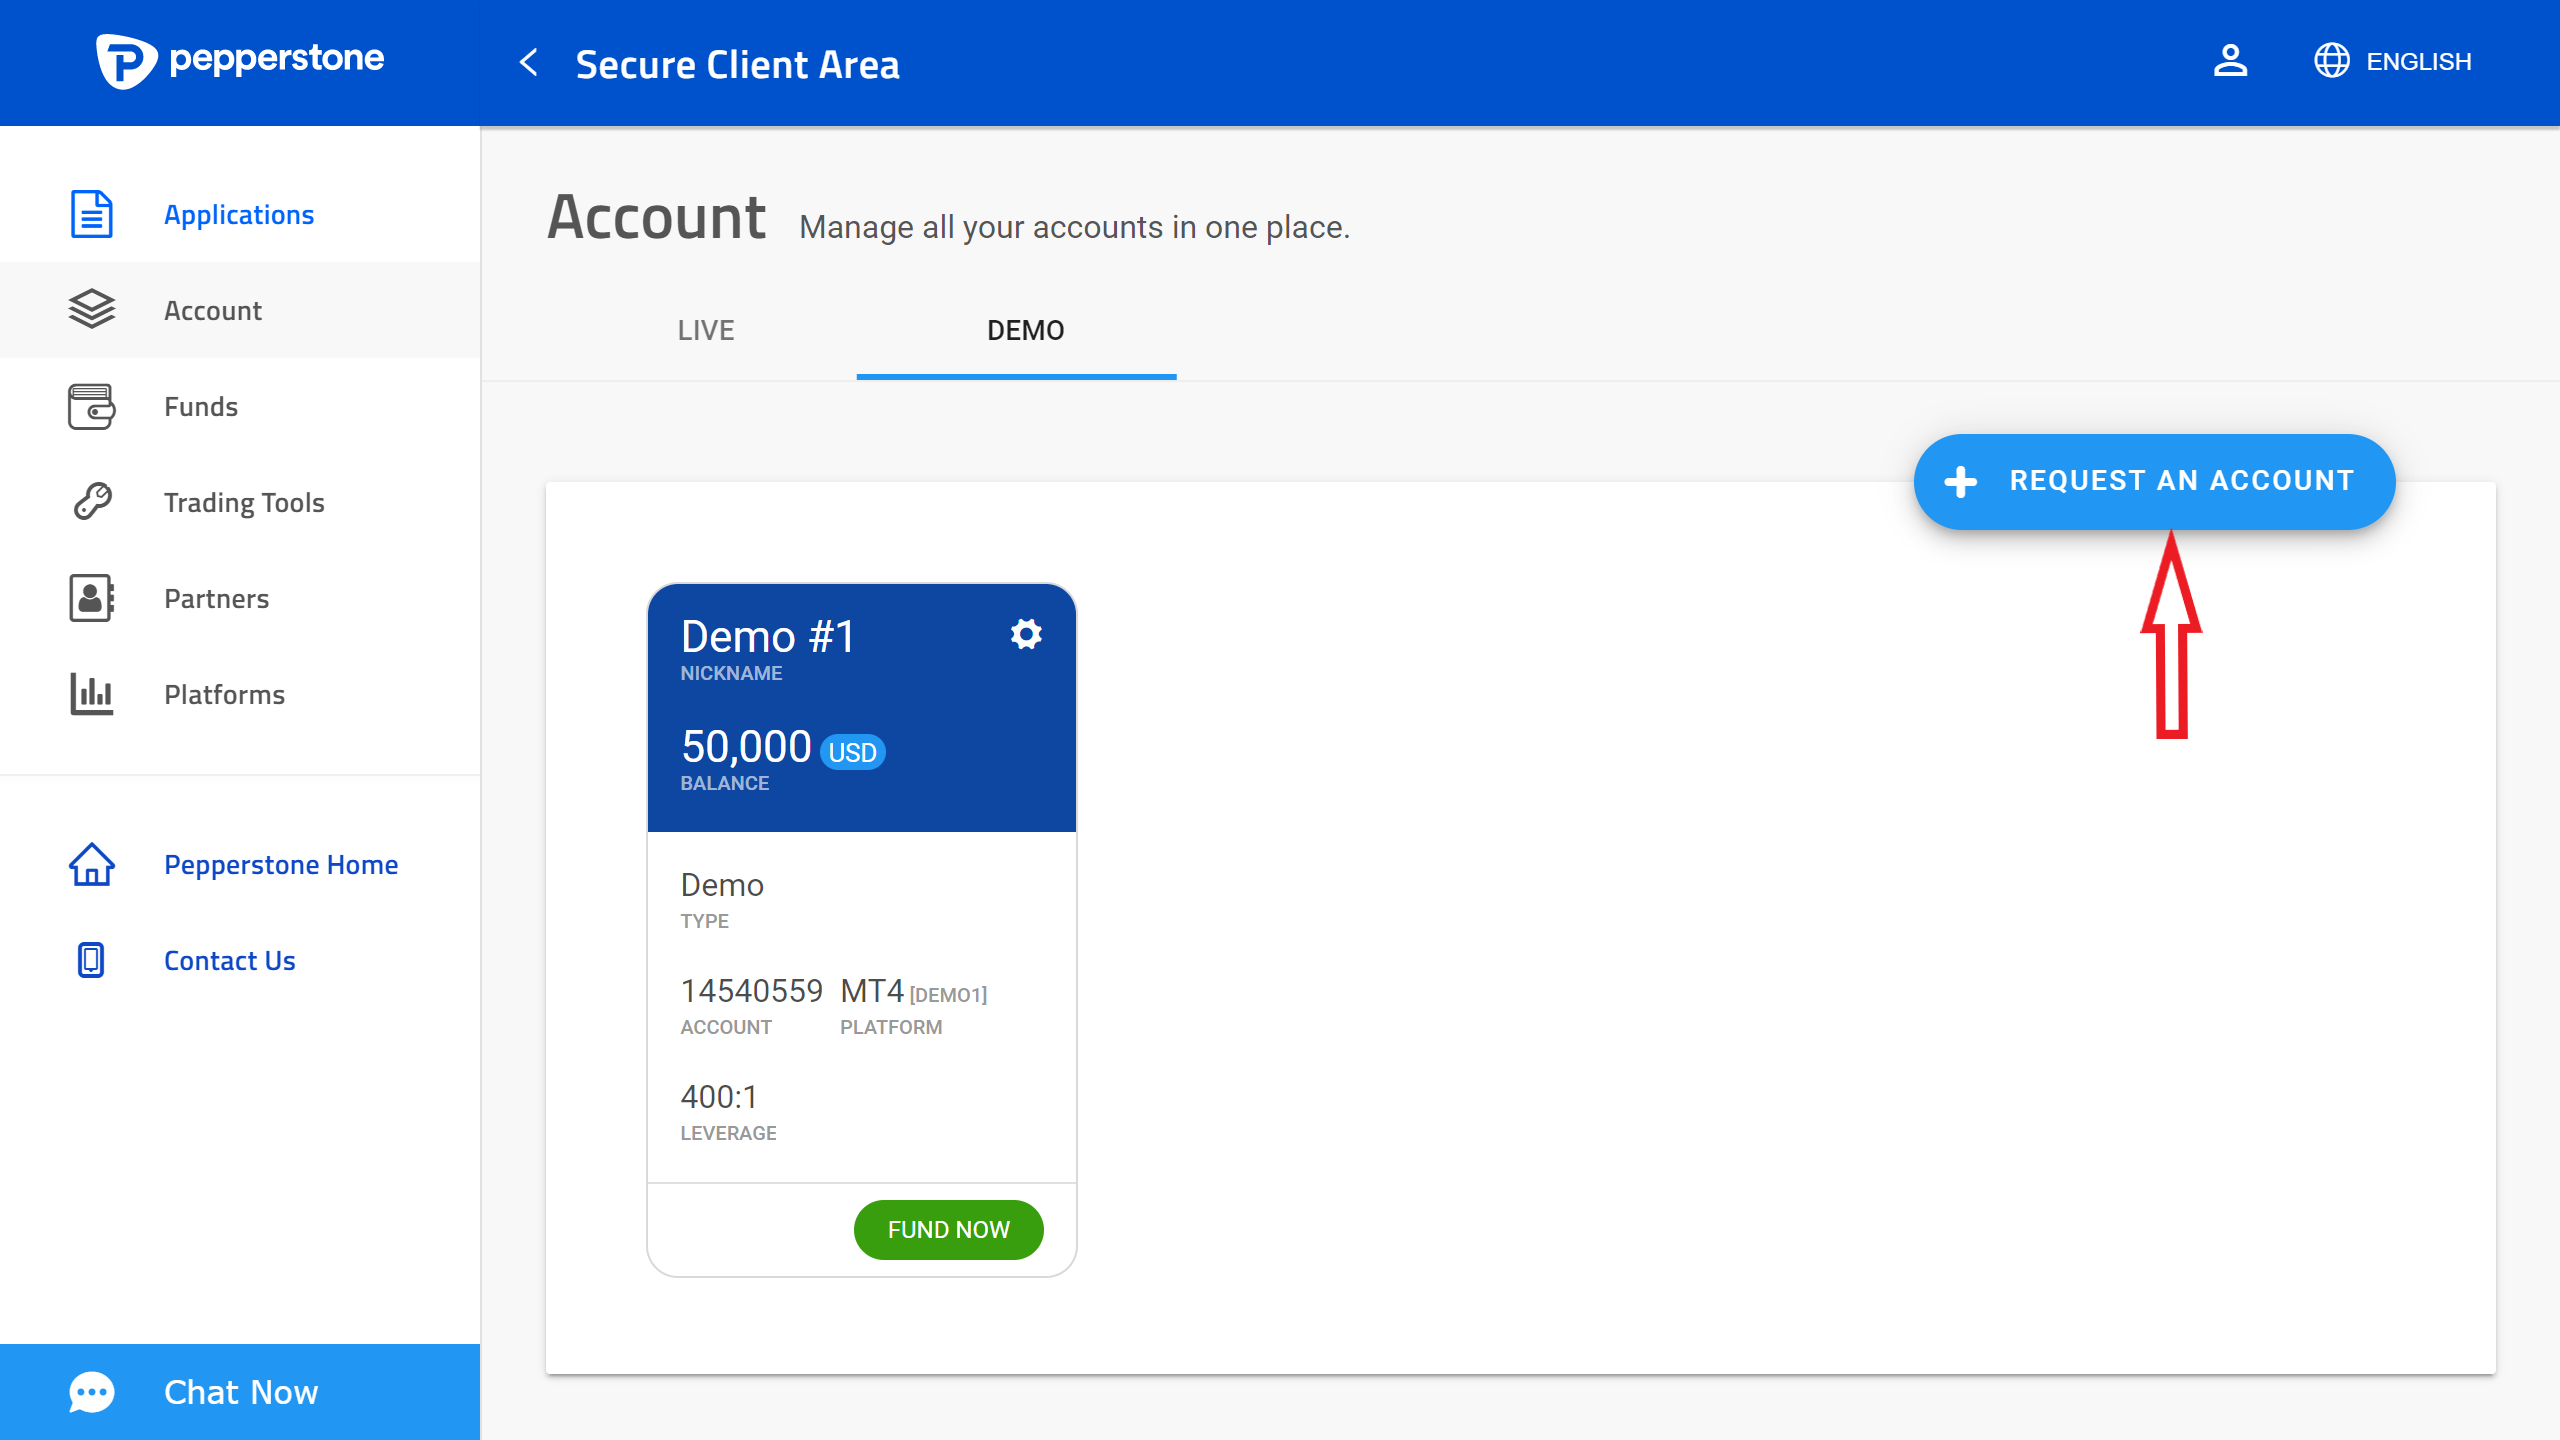Click the Account layers icon in the sidebar

click(91, 310)
